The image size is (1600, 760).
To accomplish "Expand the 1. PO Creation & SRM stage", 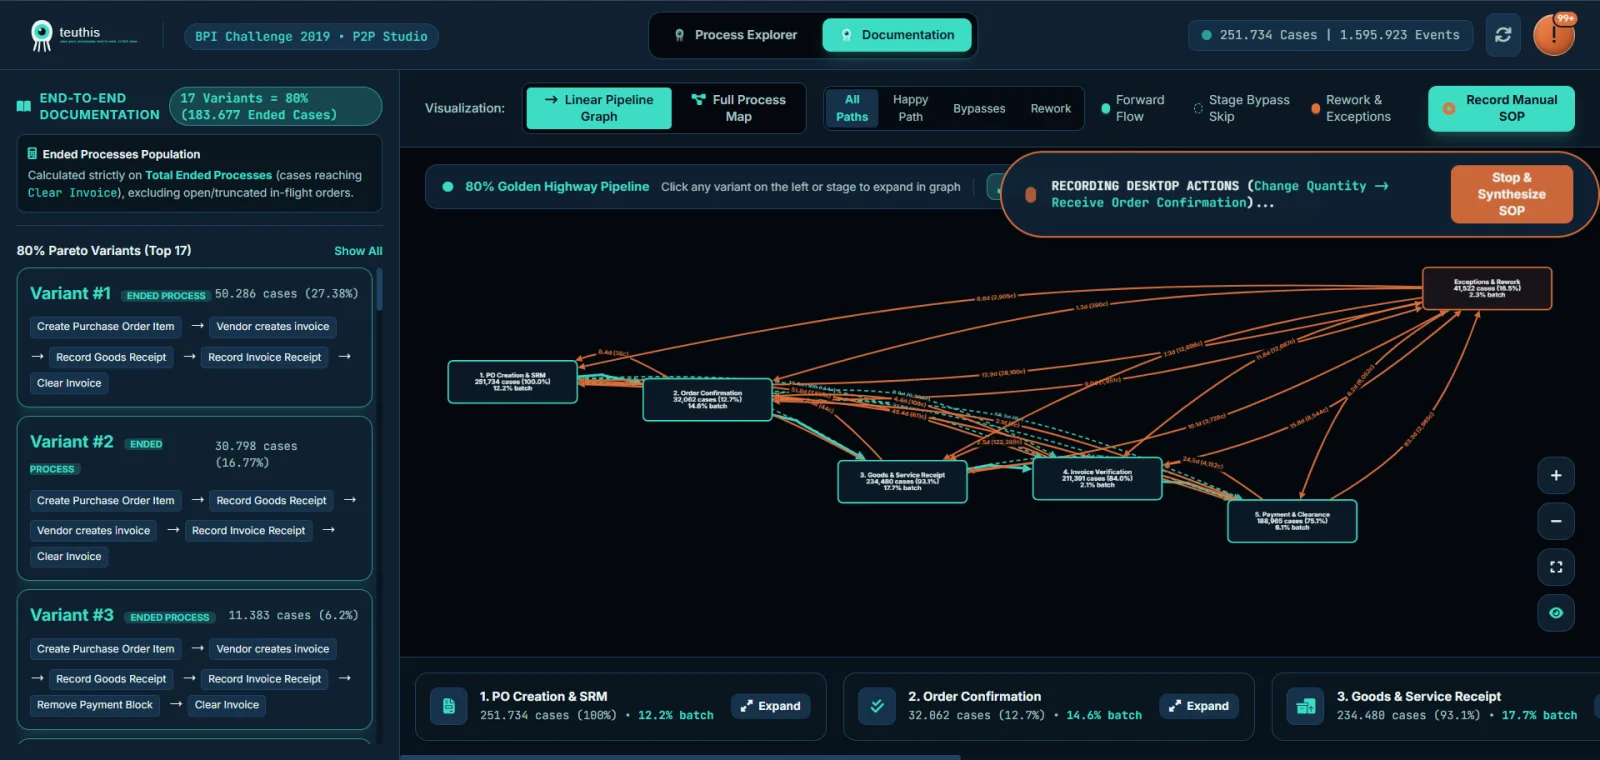I will click(x=771, y=706).
